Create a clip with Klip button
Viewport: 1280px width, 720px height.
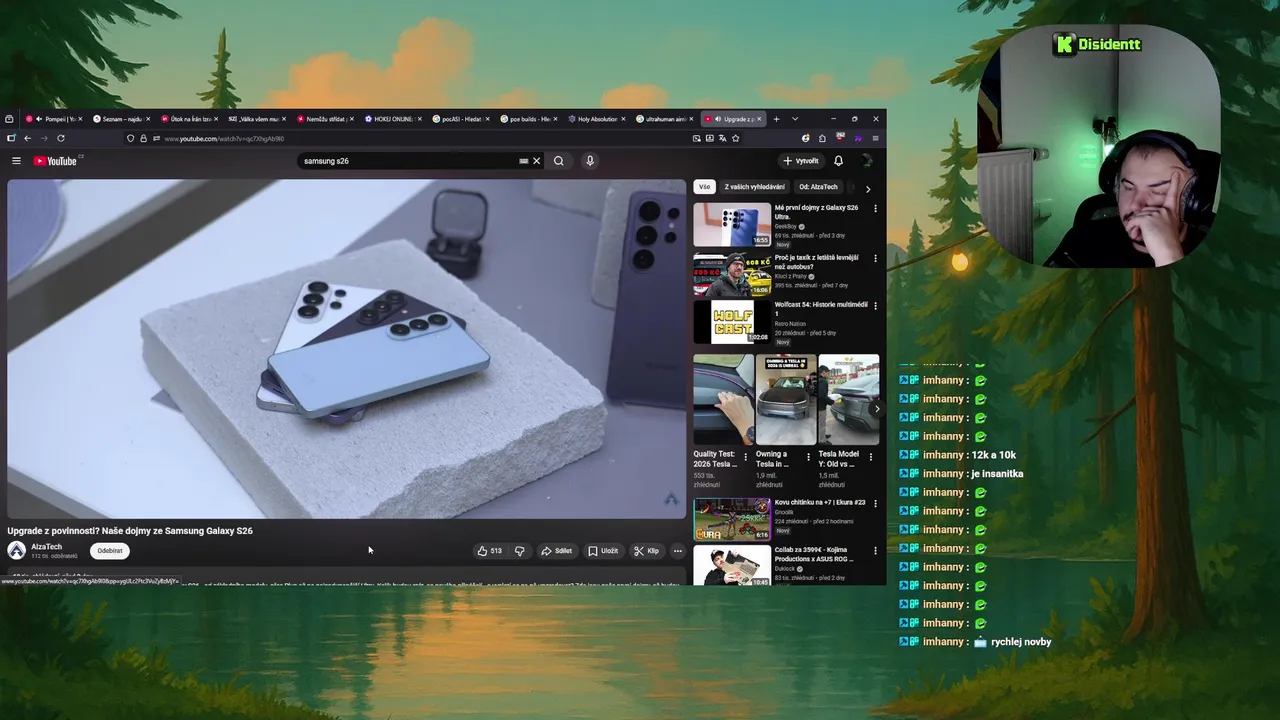click(x=647, y=551)
